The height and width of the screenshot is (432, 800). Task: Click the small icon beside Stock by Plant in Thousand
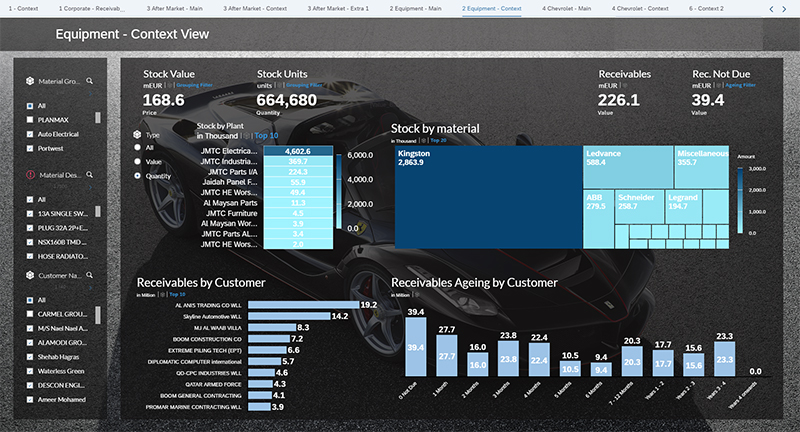(x=246, y=136)
